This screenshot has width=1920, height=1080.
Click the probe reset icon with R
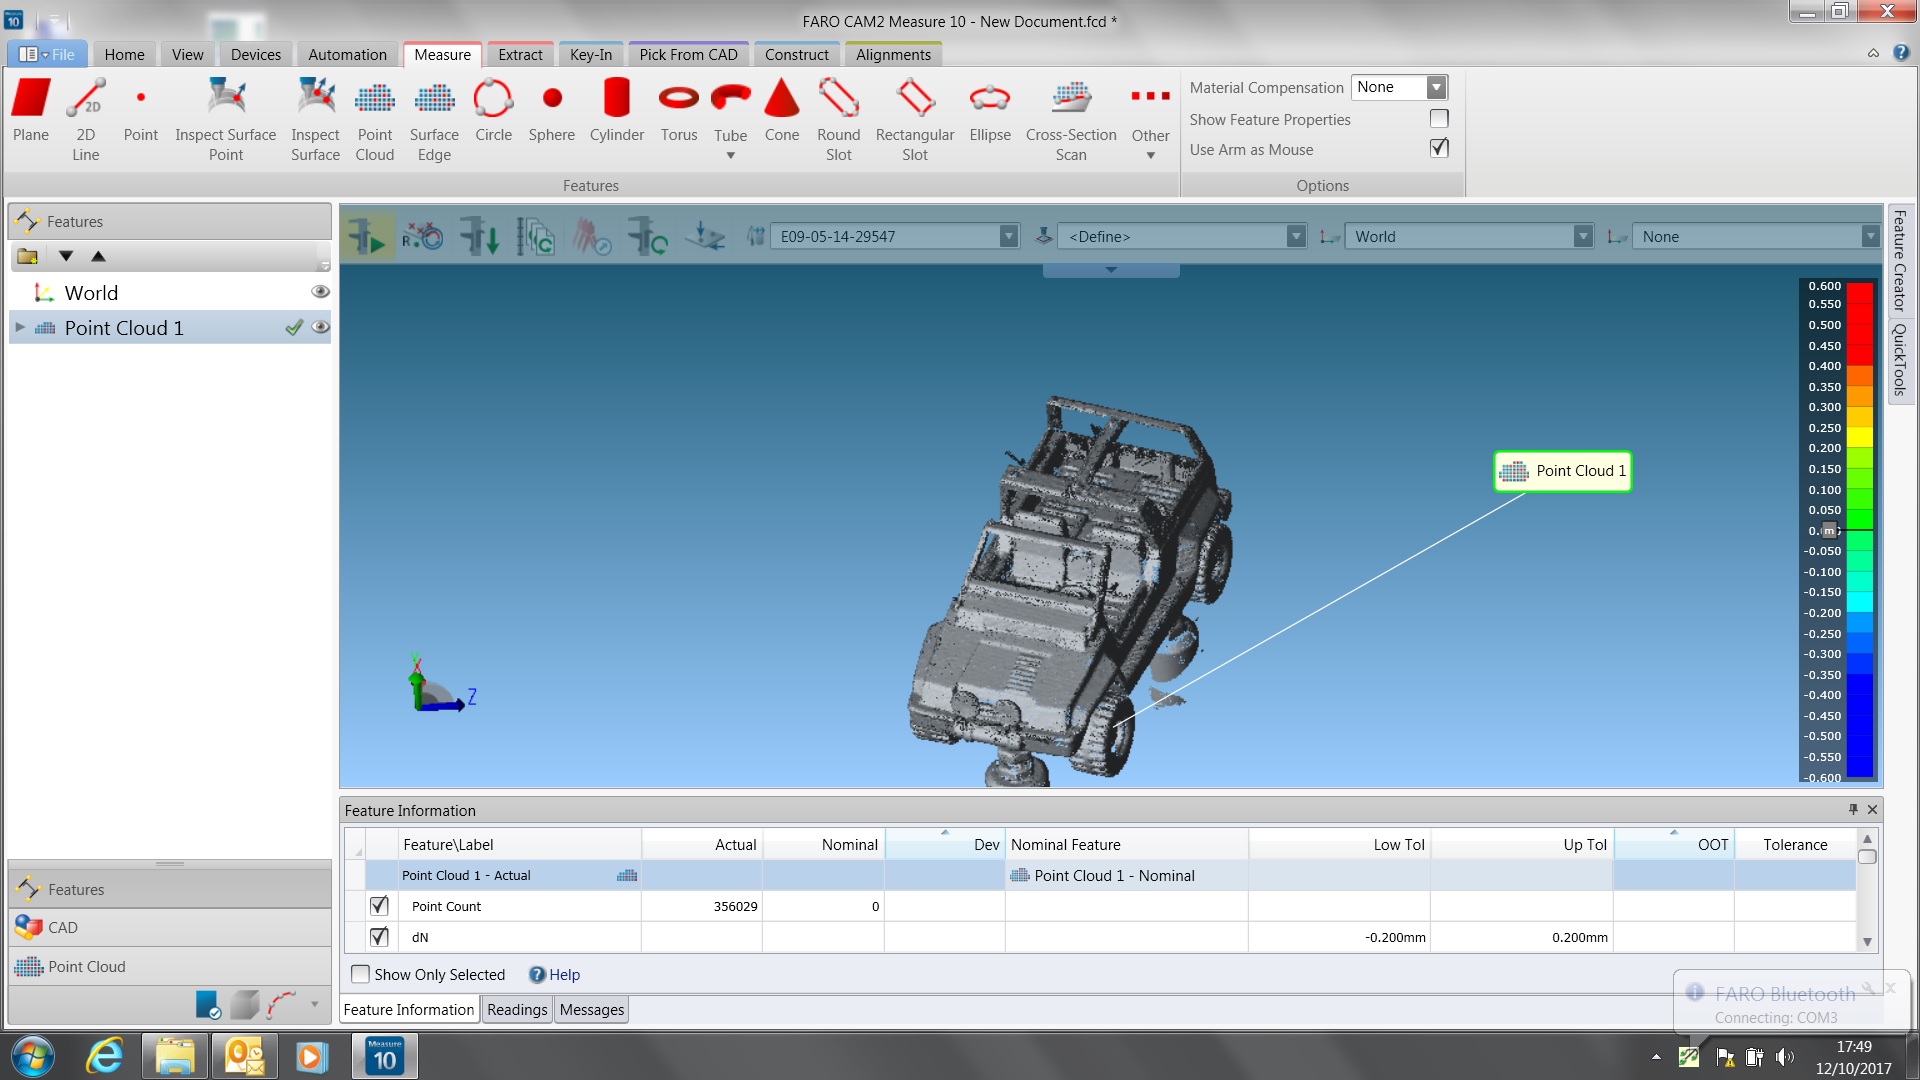click(x=423, y=237)
